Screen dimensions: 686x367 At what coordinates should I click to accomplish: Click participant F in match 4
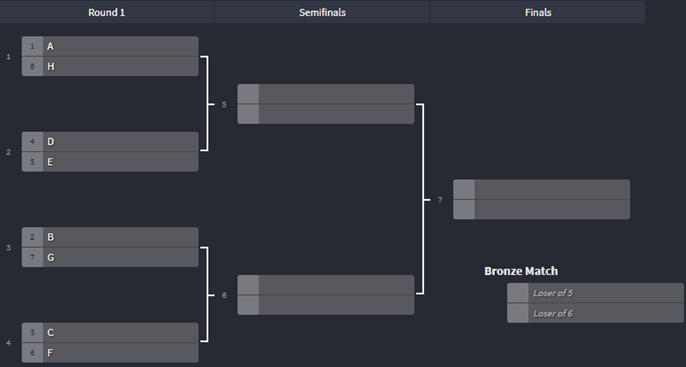point(110,353)
